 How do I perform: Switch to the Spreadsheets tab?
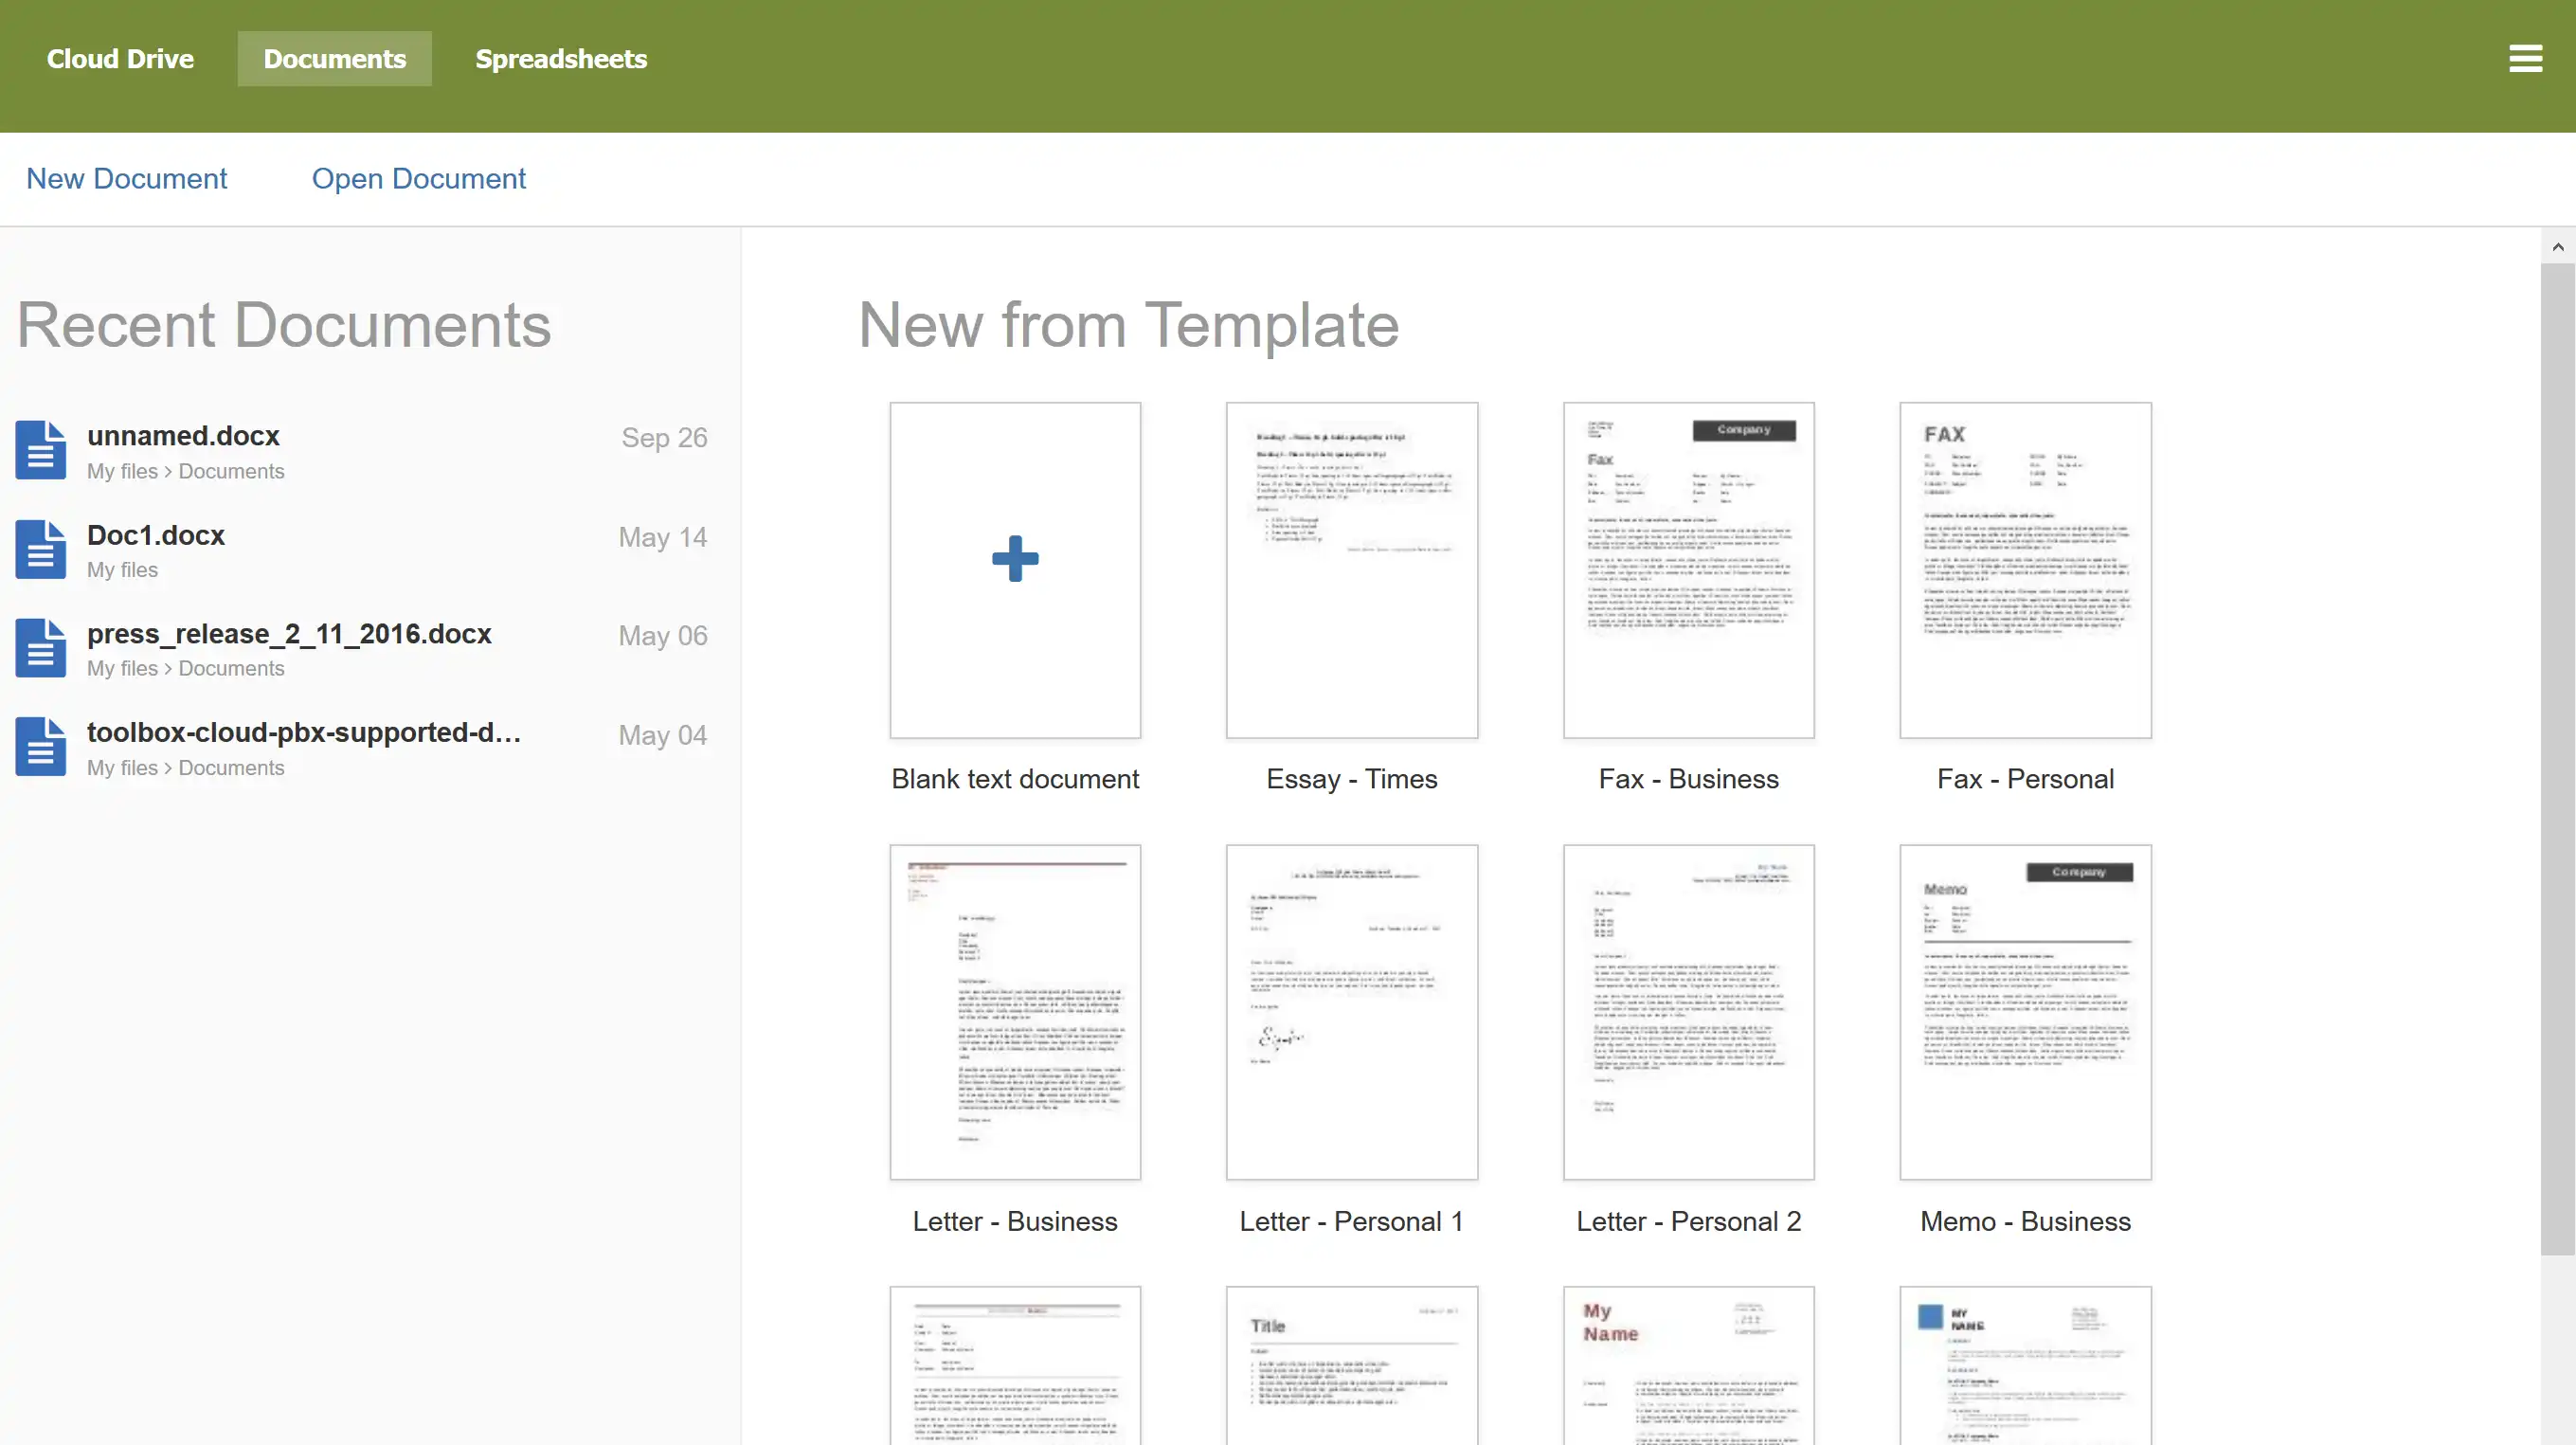(x=561, y=59)
